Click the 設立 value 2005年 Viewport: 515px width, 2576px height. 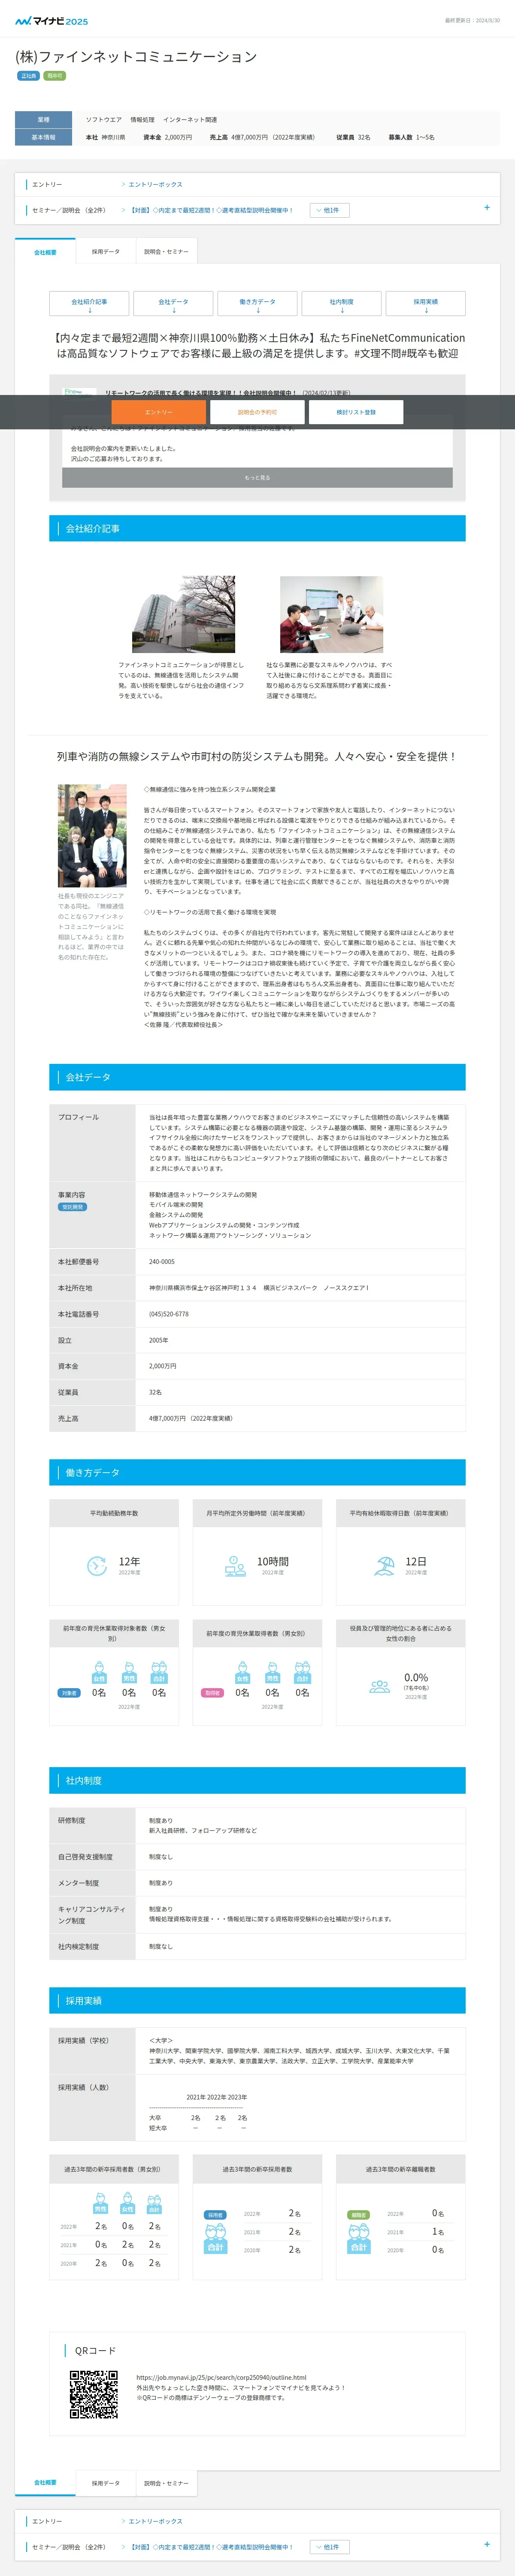(x=158, y=1340)
